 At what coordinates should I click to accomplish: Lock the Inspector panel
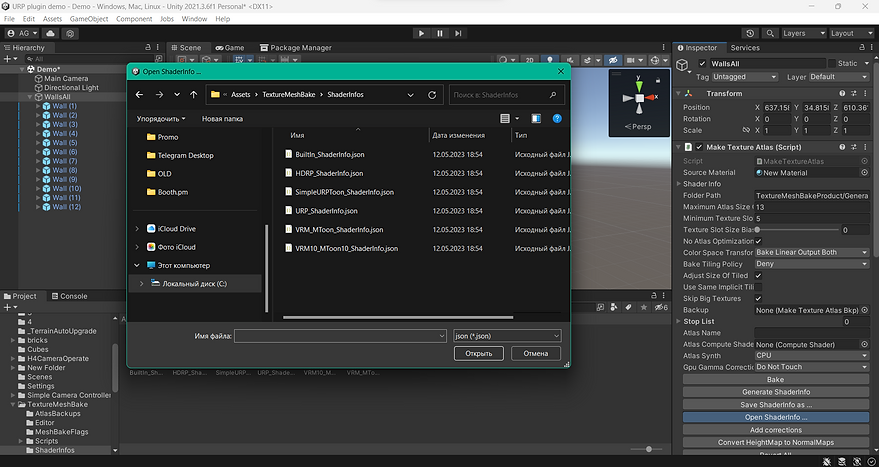tap(862, 48)
